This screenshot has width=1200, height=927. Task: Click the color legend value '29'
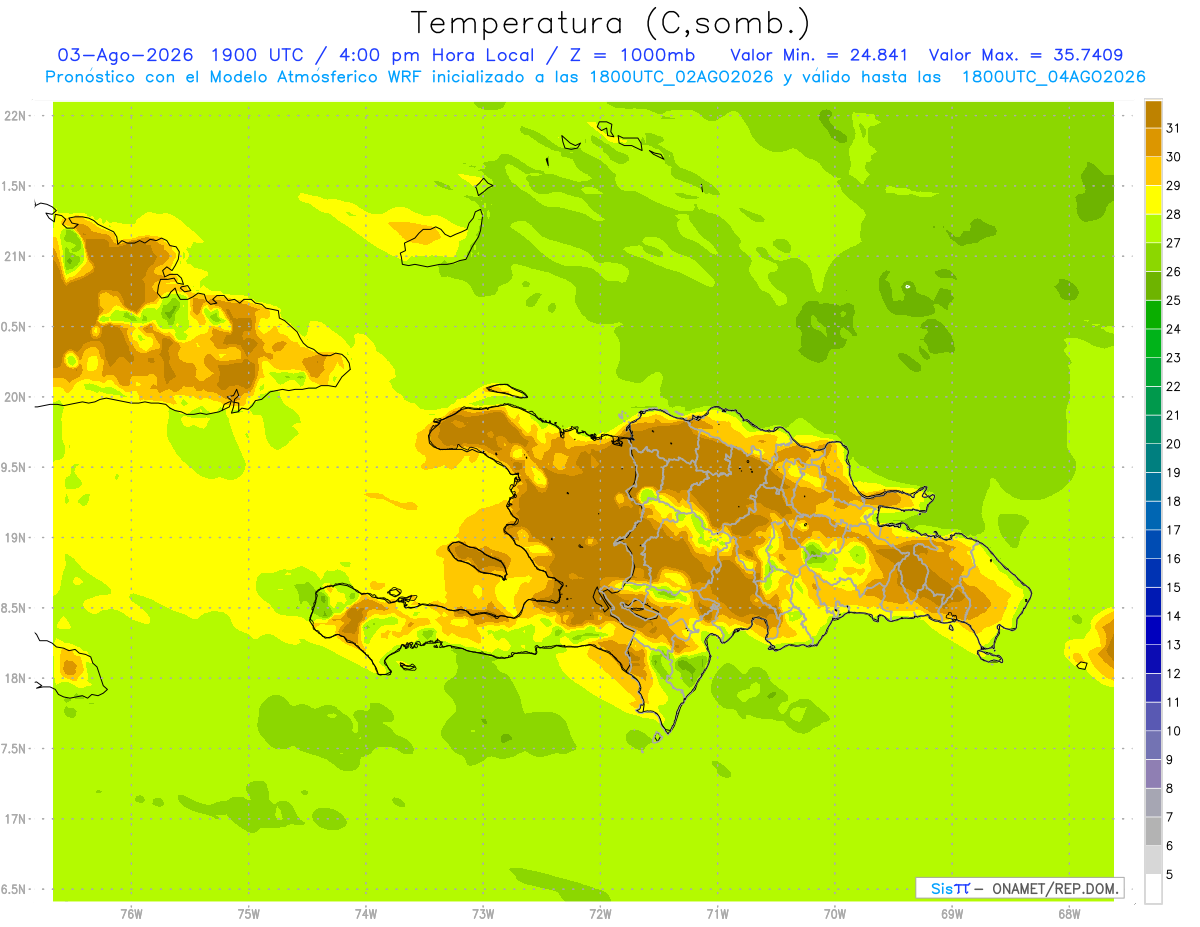(1173, 185)
